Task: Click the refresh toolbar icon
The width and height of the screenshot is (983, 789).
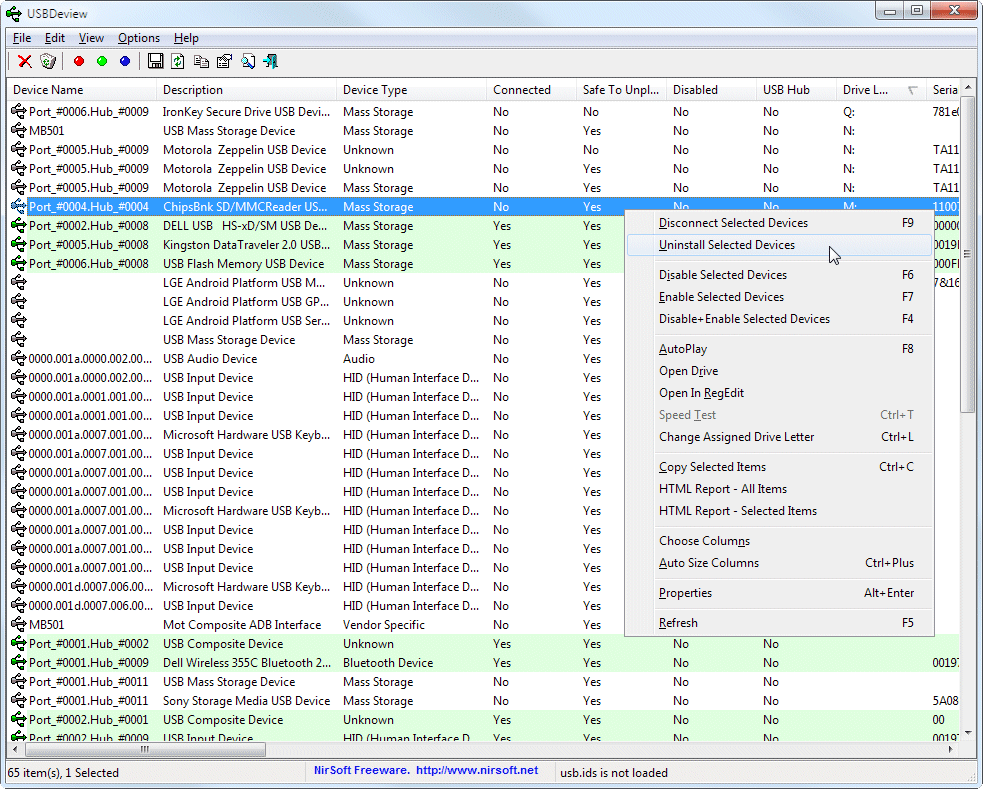Action: point(178,61)
